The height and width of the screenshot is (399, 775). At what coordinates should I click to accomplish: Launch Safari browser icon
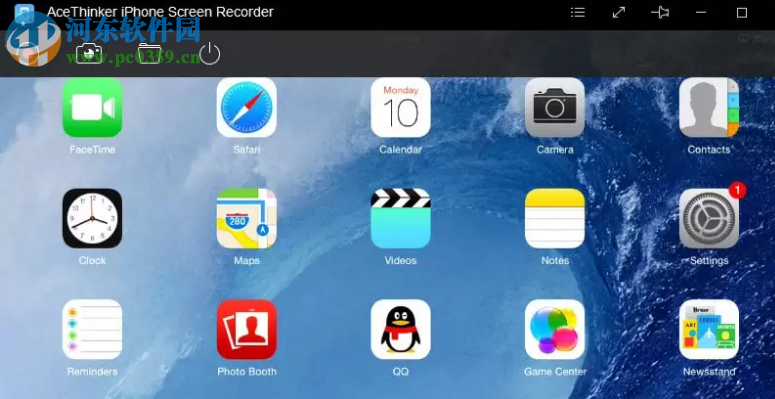(247, 107)
